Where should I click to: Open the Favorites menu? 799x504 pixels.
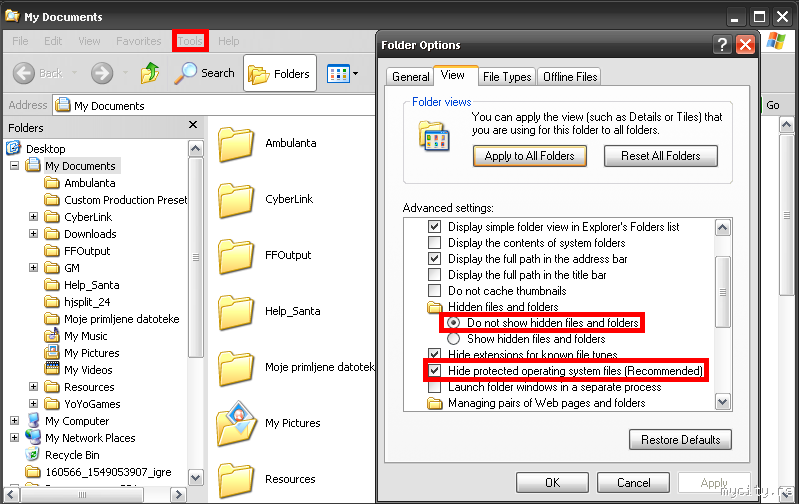(x=139, y=41)
